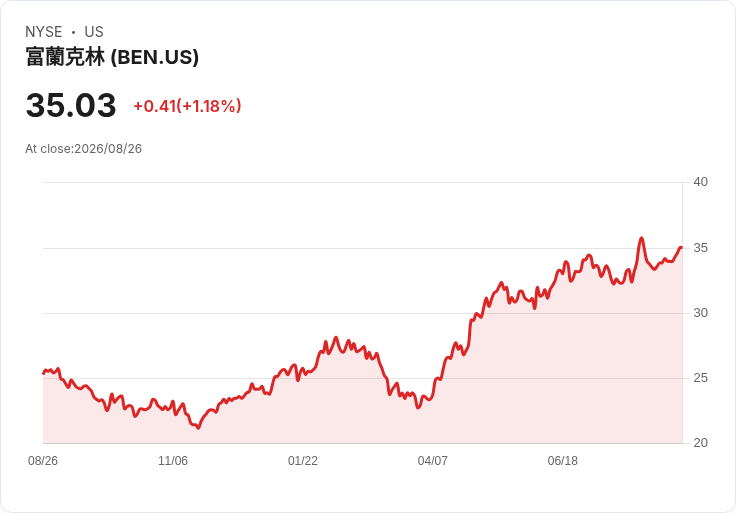The height and width of the screenshot is (513, 736).
Task: Click the 30 y-axis price label
Action: [x=700, y=313]
